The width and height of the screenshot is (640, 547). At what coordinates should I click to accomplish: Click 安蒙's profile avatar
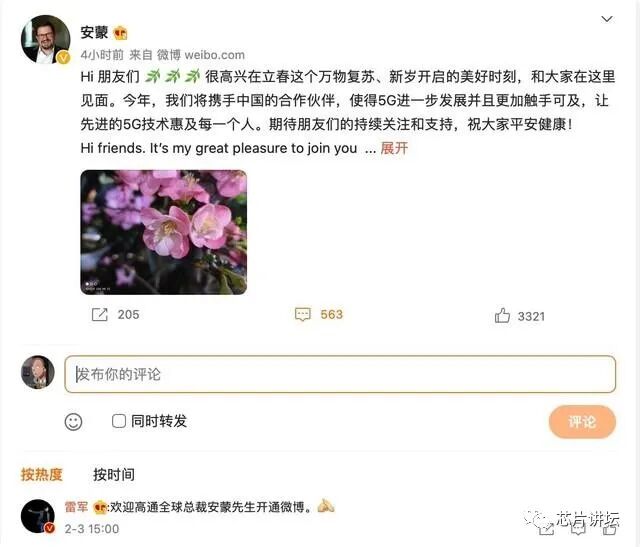[x=45, y=39]
